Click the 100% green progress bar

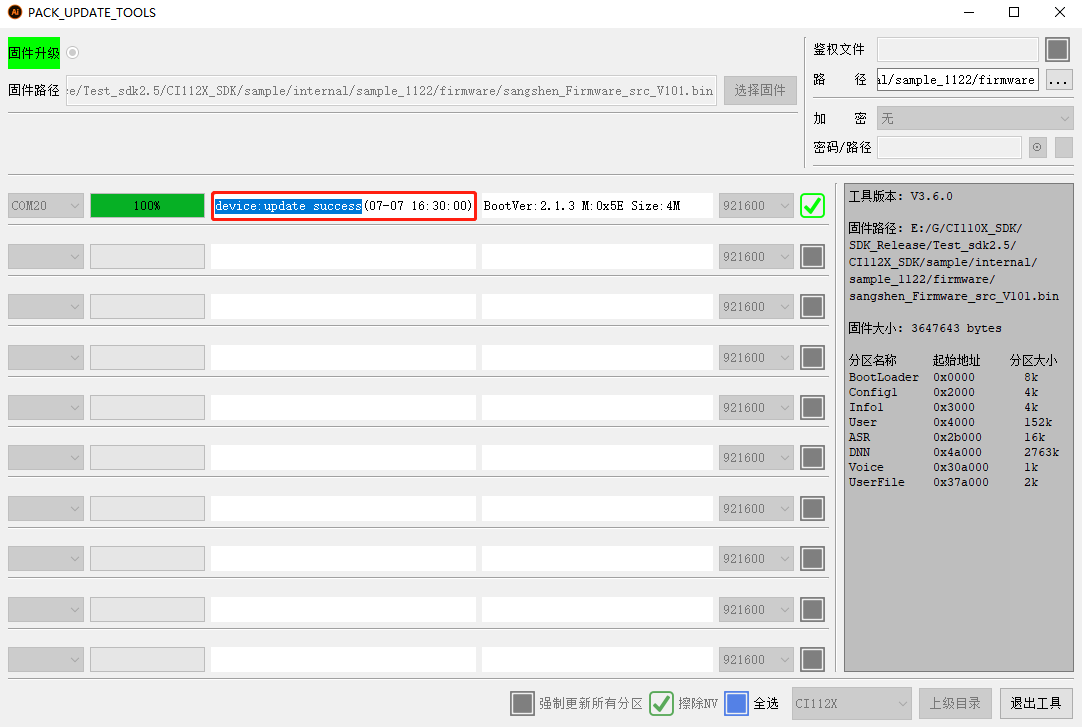pos(147,206)
